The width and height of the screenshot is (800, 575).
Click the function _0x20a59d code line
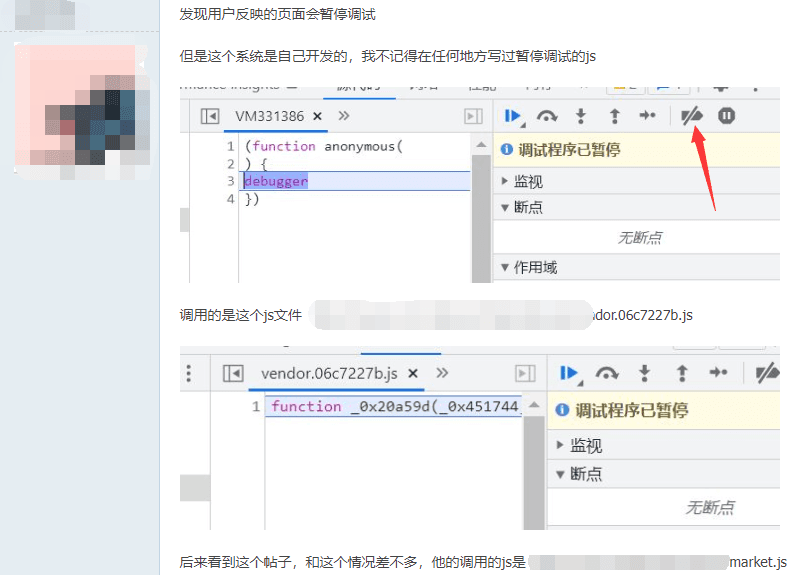tap(394, 406)
